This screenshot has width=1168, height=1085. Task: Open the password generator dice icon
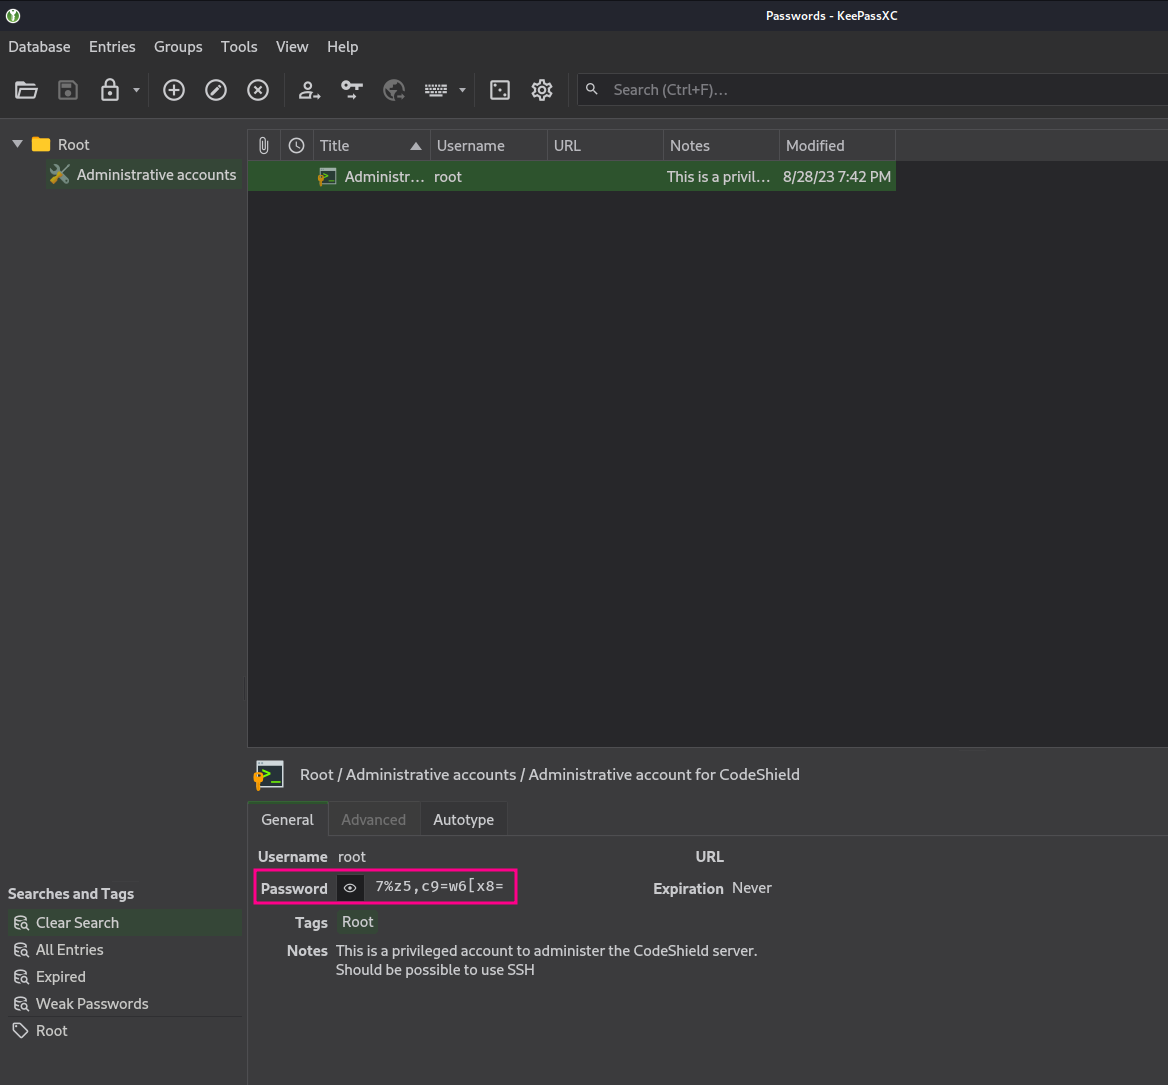[x=500, y=90]
